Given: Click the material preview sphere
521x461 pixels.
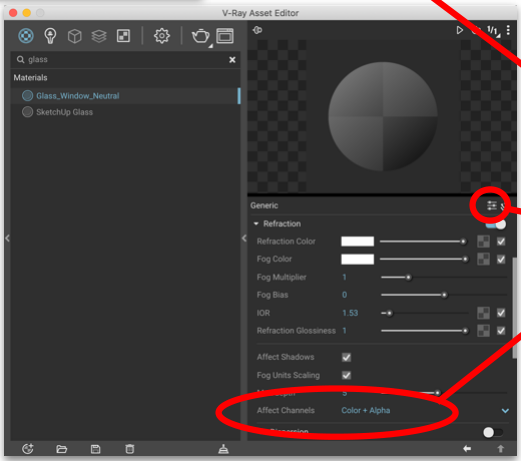Looking at the screenshot, I should [383, 116].
